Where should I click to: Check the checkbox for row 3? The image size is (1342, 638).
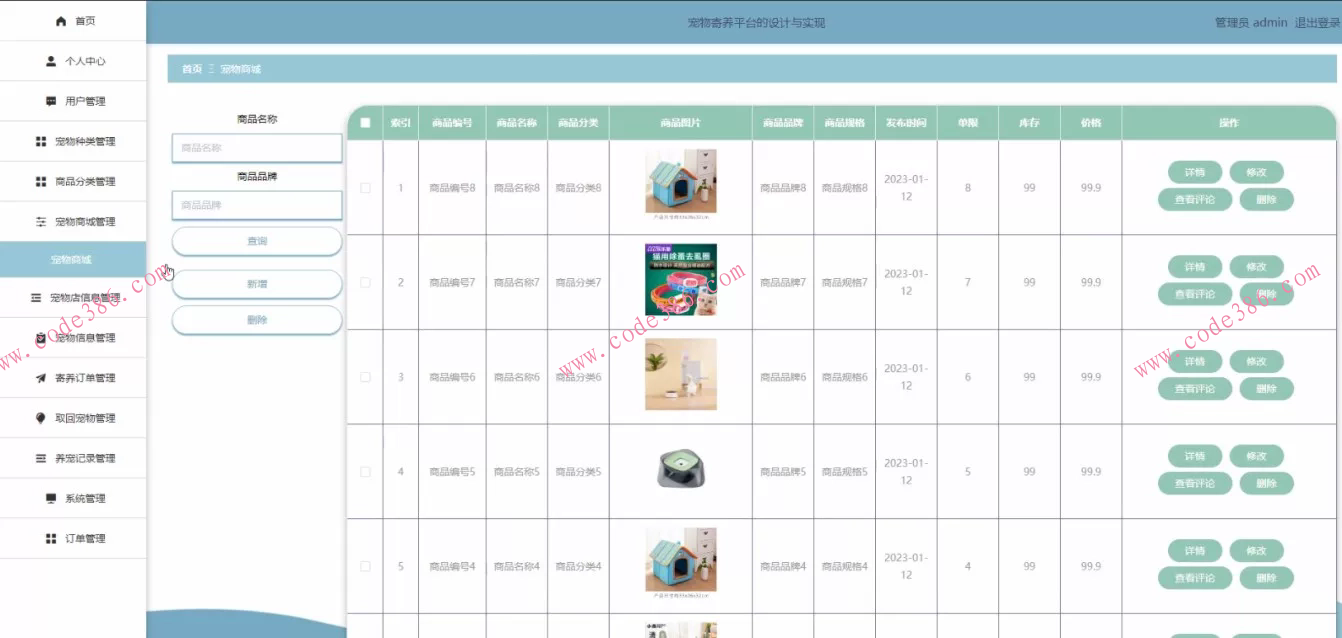coord(365,377)
